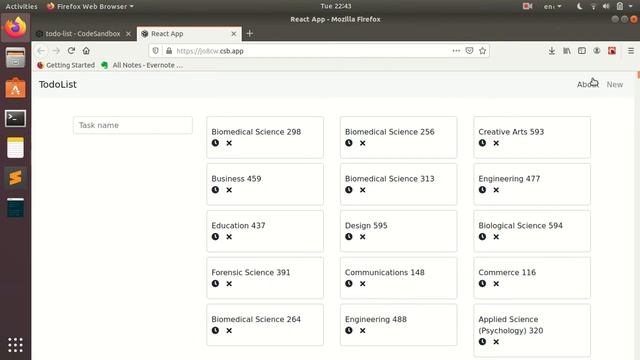Image resolution: width=640 pixels, height=360 pixels.
Task: Open the About link in navbar
Action: tap(587, 84)
